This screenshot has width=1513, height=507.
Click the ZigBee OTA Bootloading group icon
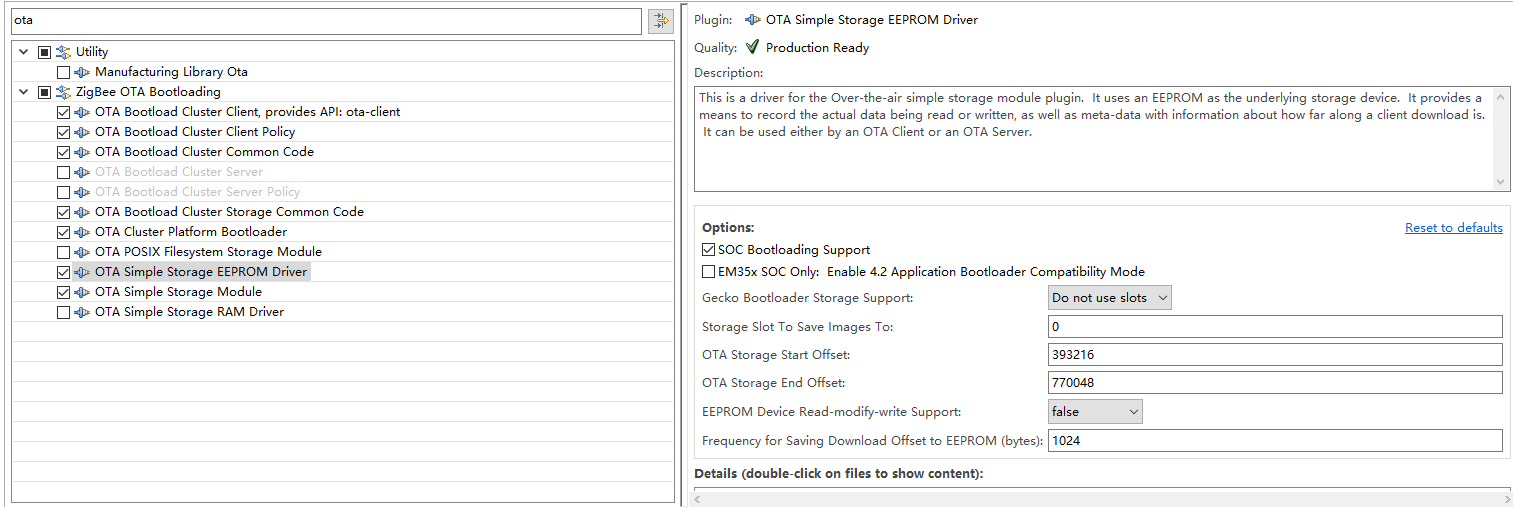(x=63, y=92)
